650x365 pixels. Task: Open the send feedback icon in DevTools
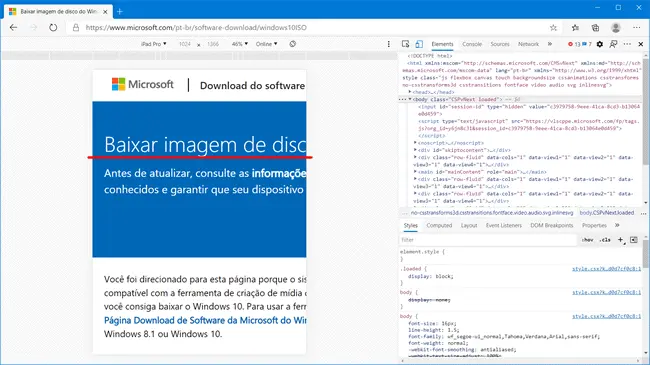(613, 44)
